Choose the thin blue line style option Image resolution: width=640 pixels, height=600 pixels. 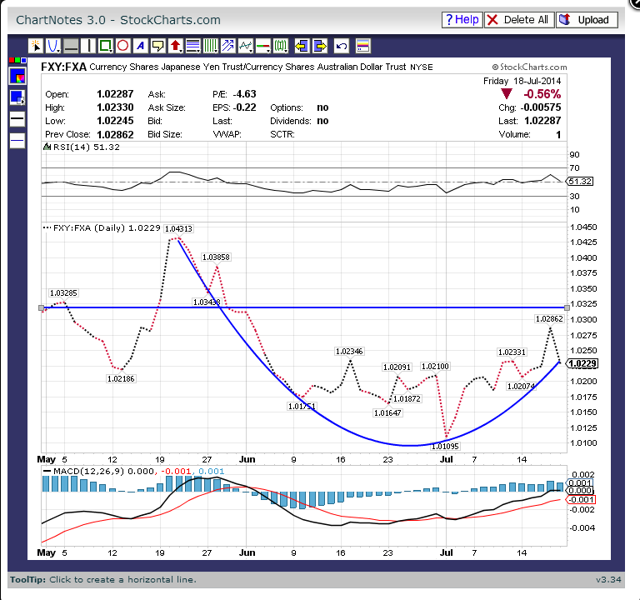tap(18, 140)
